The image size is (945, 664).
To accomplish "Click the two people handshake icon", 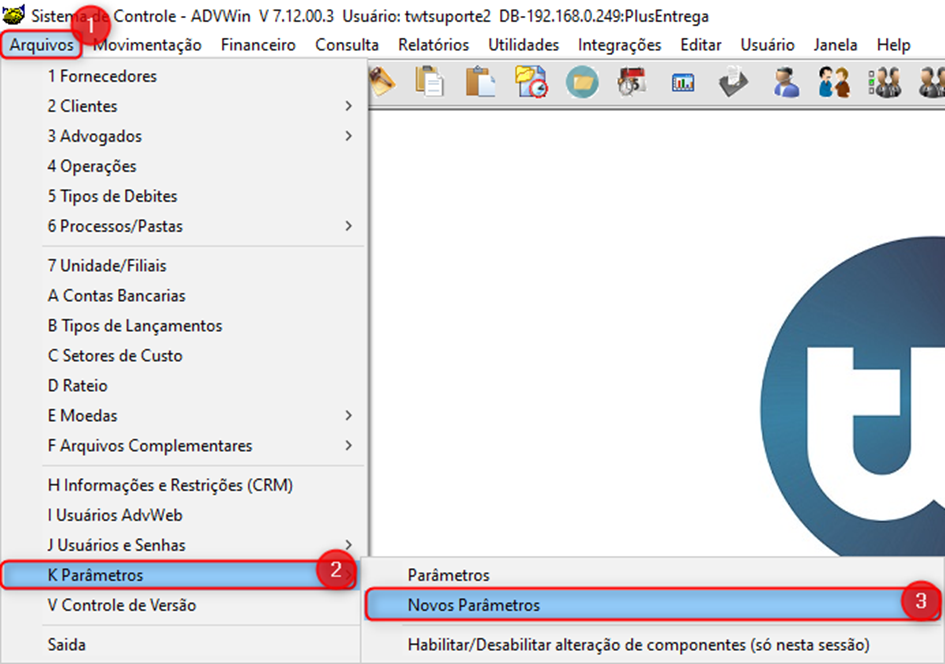I will [x=835, y=82].
